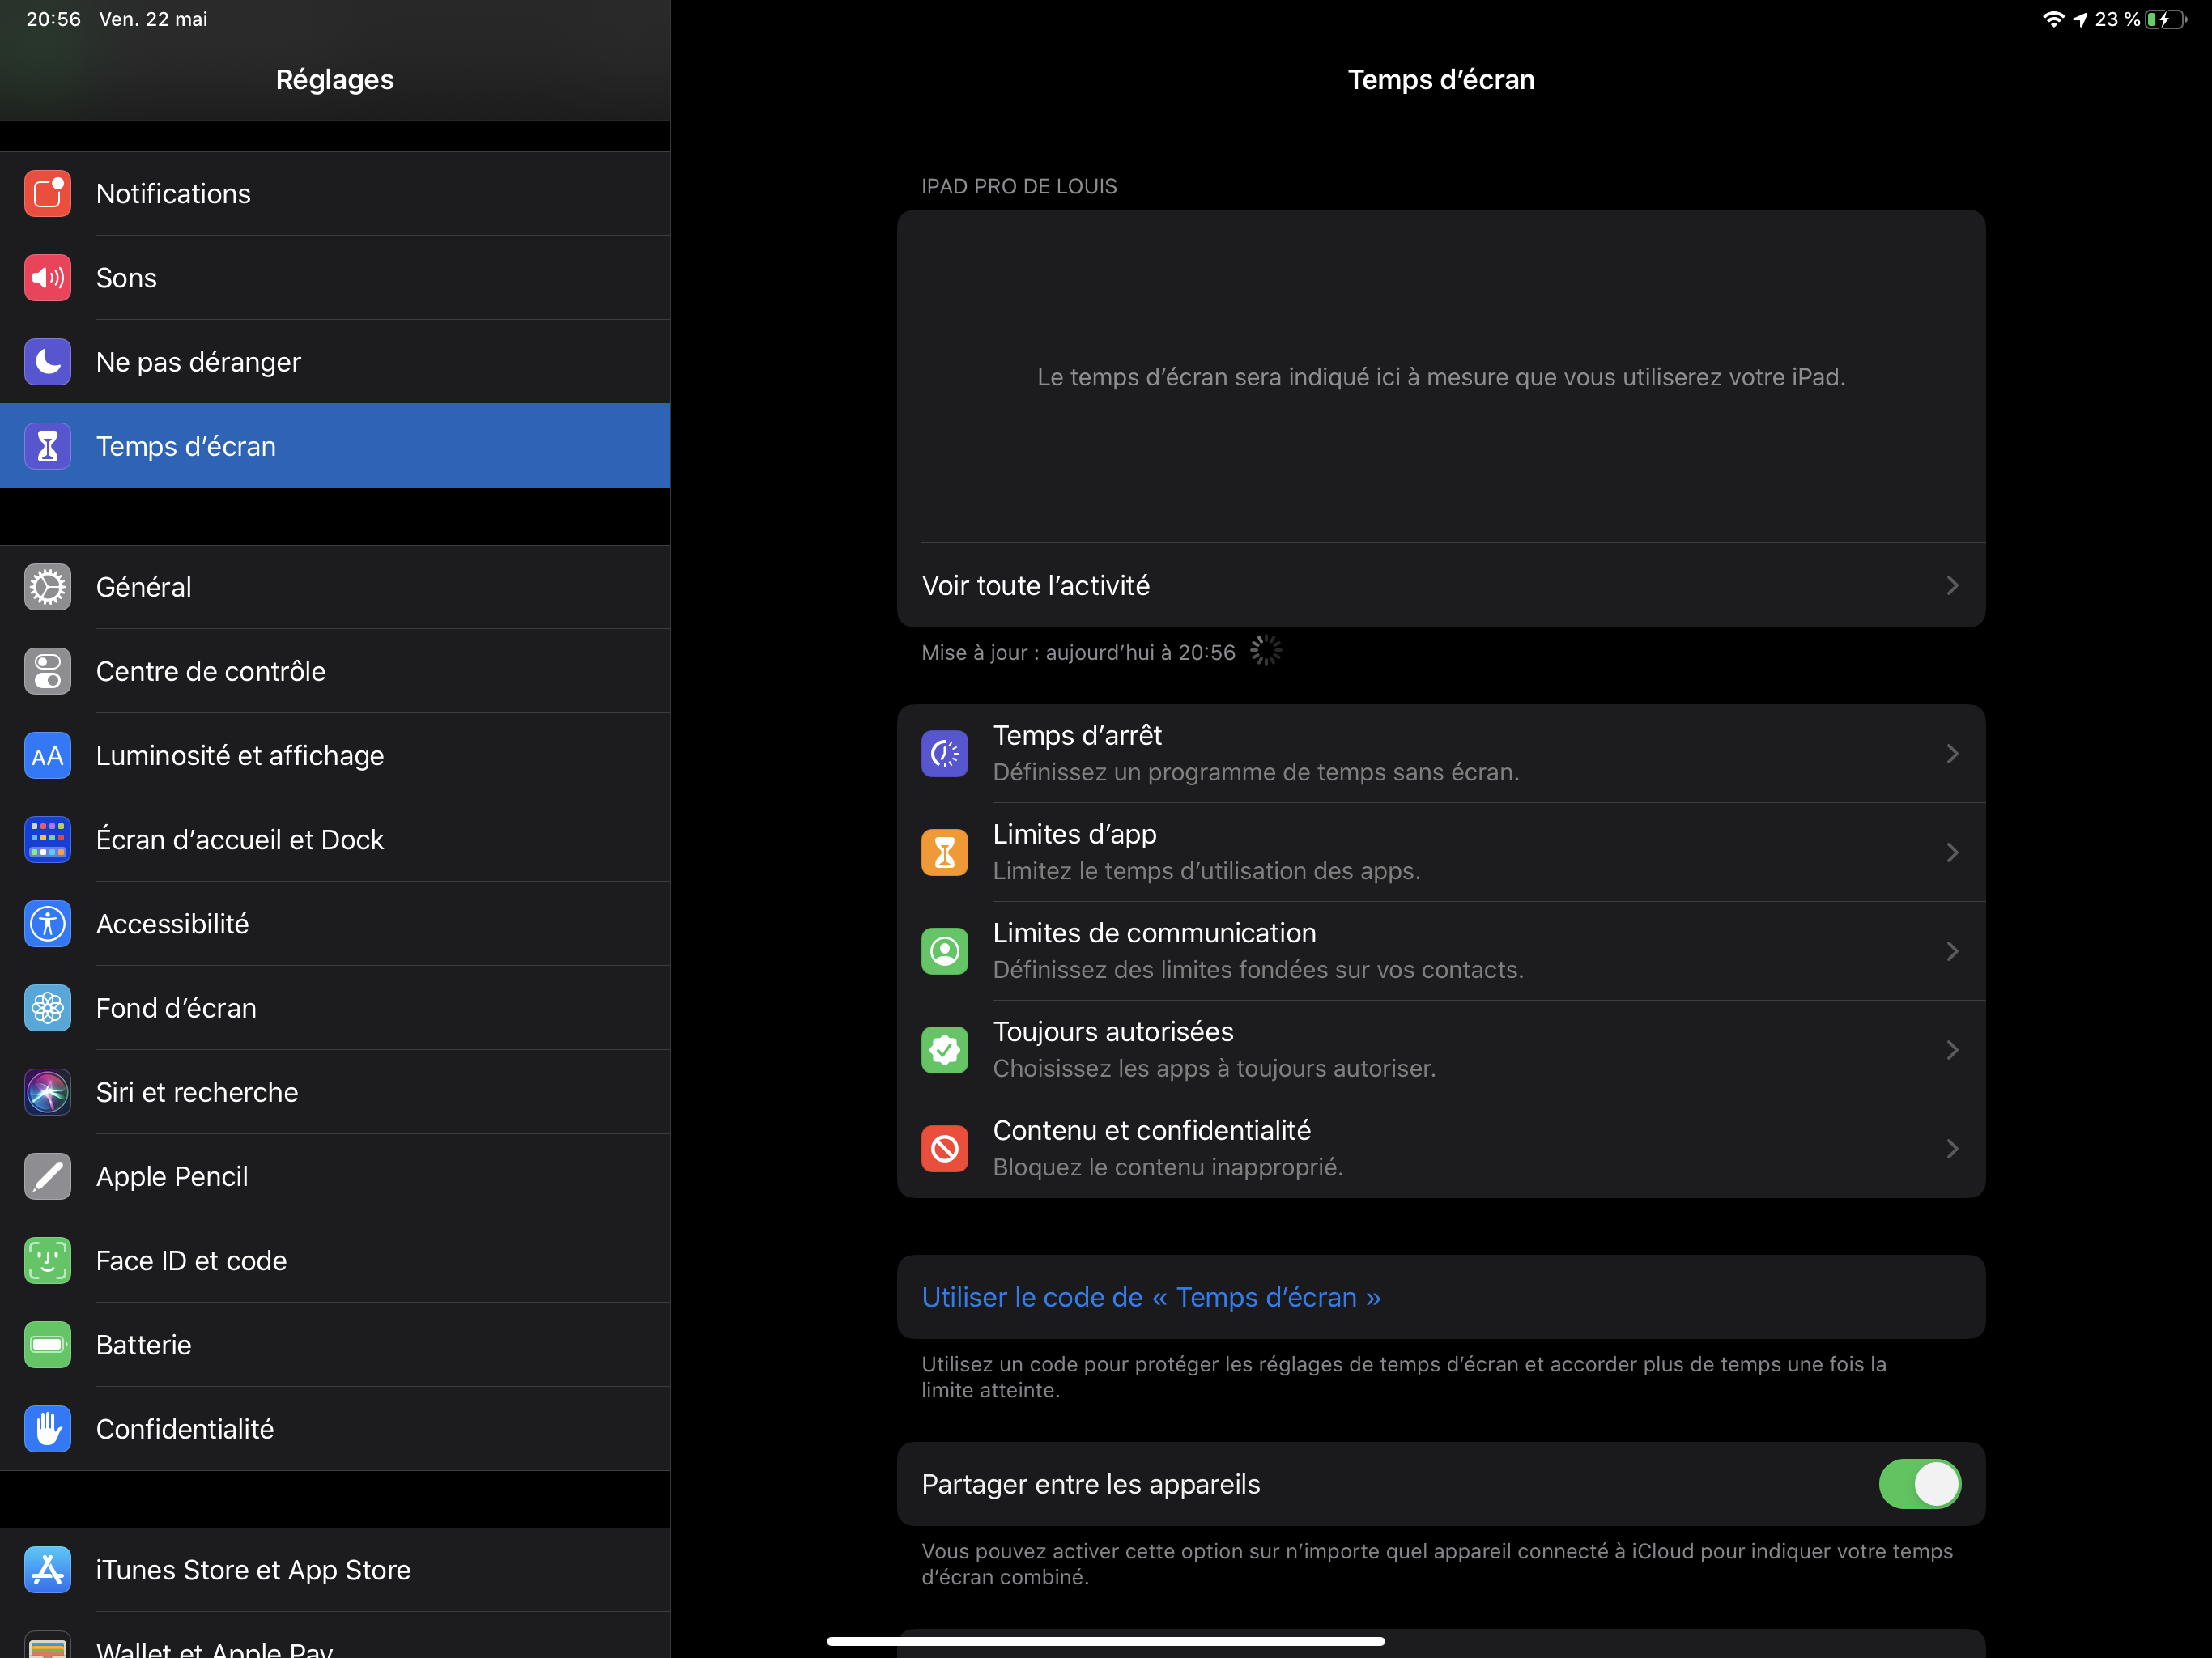
Task: Select Luminosité et affichage menu item
Action: point(240,755)
